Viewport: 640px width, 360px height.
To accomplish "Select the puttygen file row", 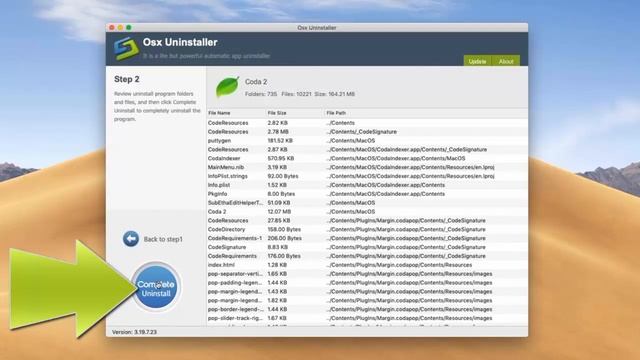I will pyautogui.click(x=367, y=140).
